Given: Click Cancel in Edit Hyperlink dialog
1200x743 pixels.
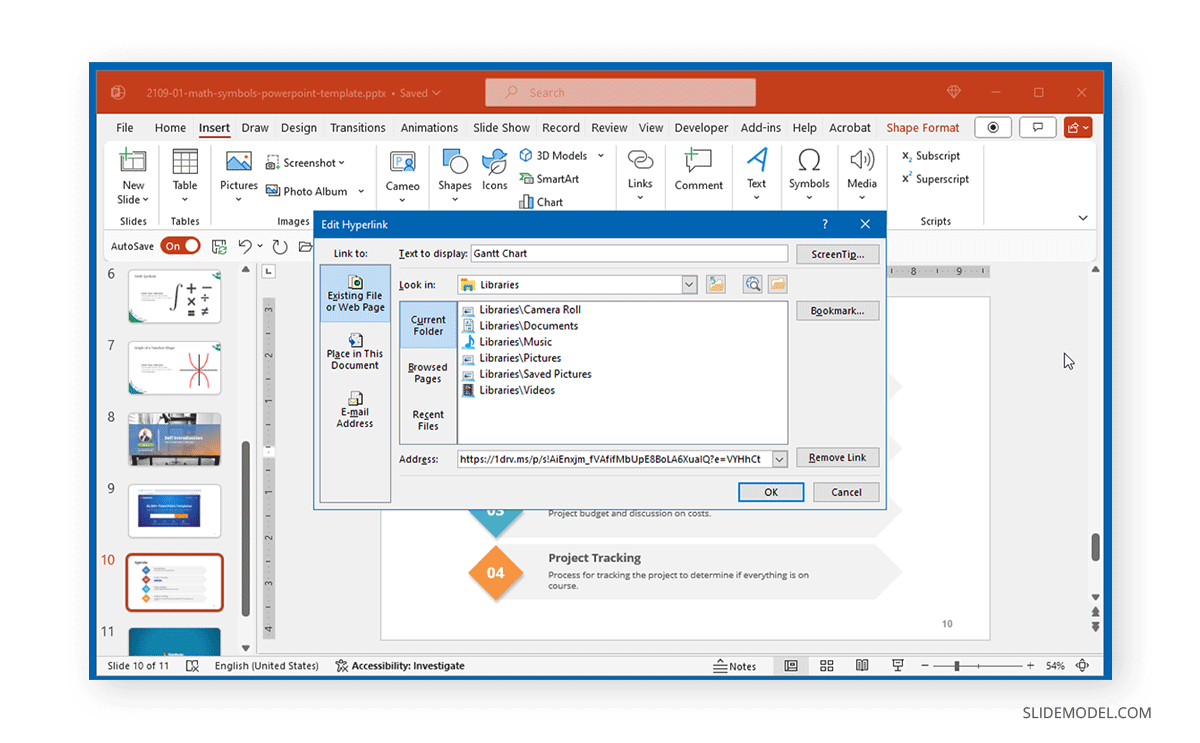Looking at the screenshot, I should click(846, 492).
